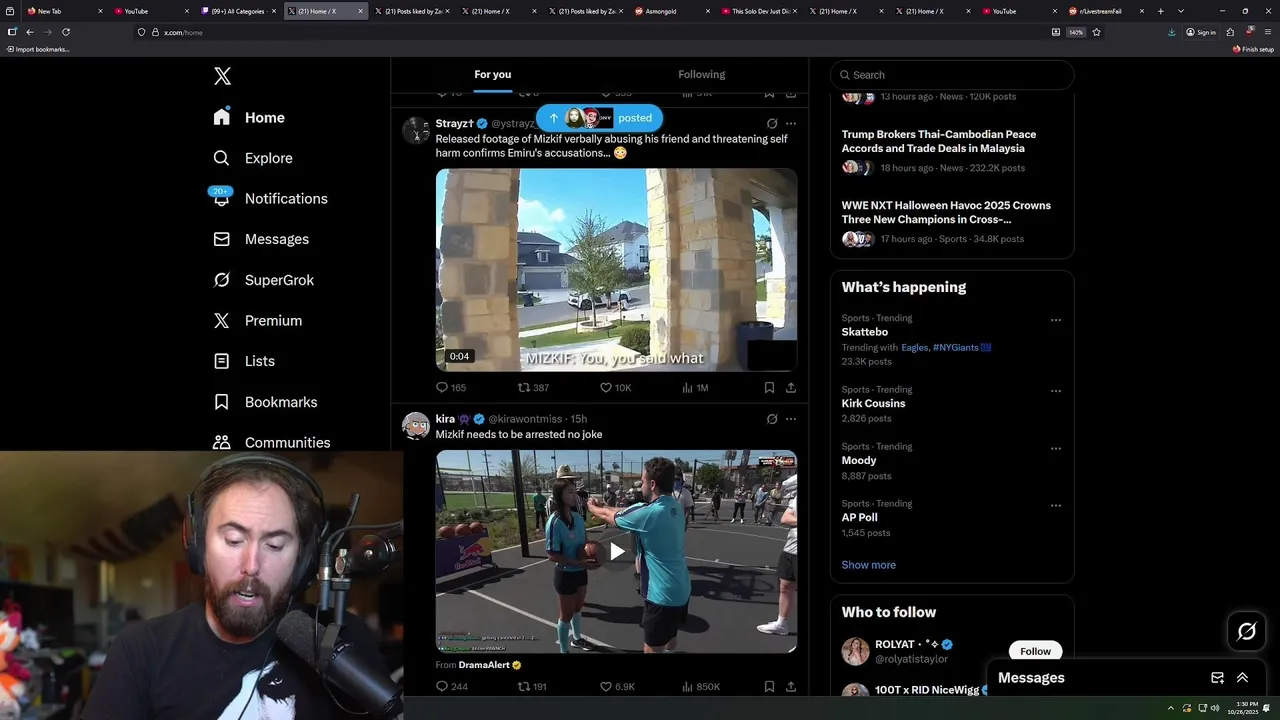
Task: Click the X search field
Action: [952, 75]
